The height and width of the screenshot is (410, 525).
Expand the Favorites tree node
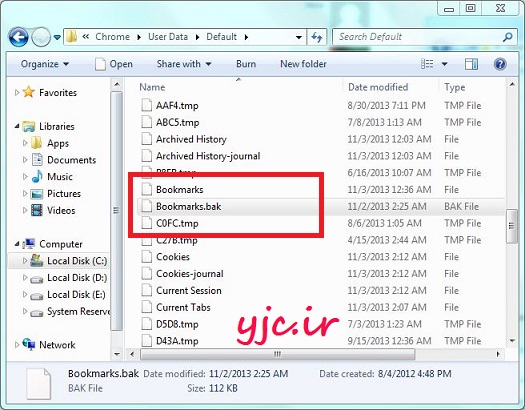coord(17,92)
